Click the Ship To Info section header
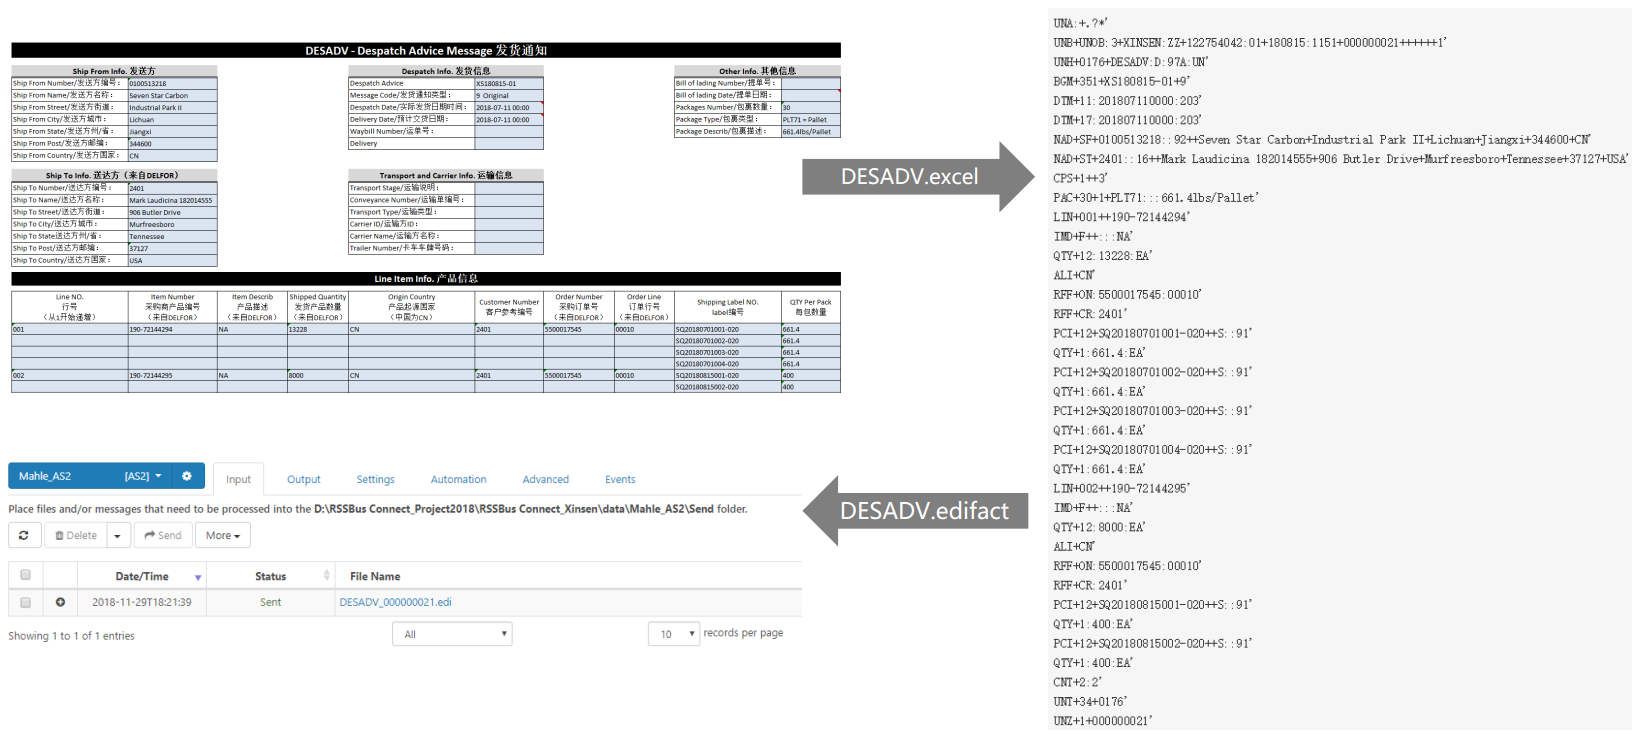 click(114, 175)
